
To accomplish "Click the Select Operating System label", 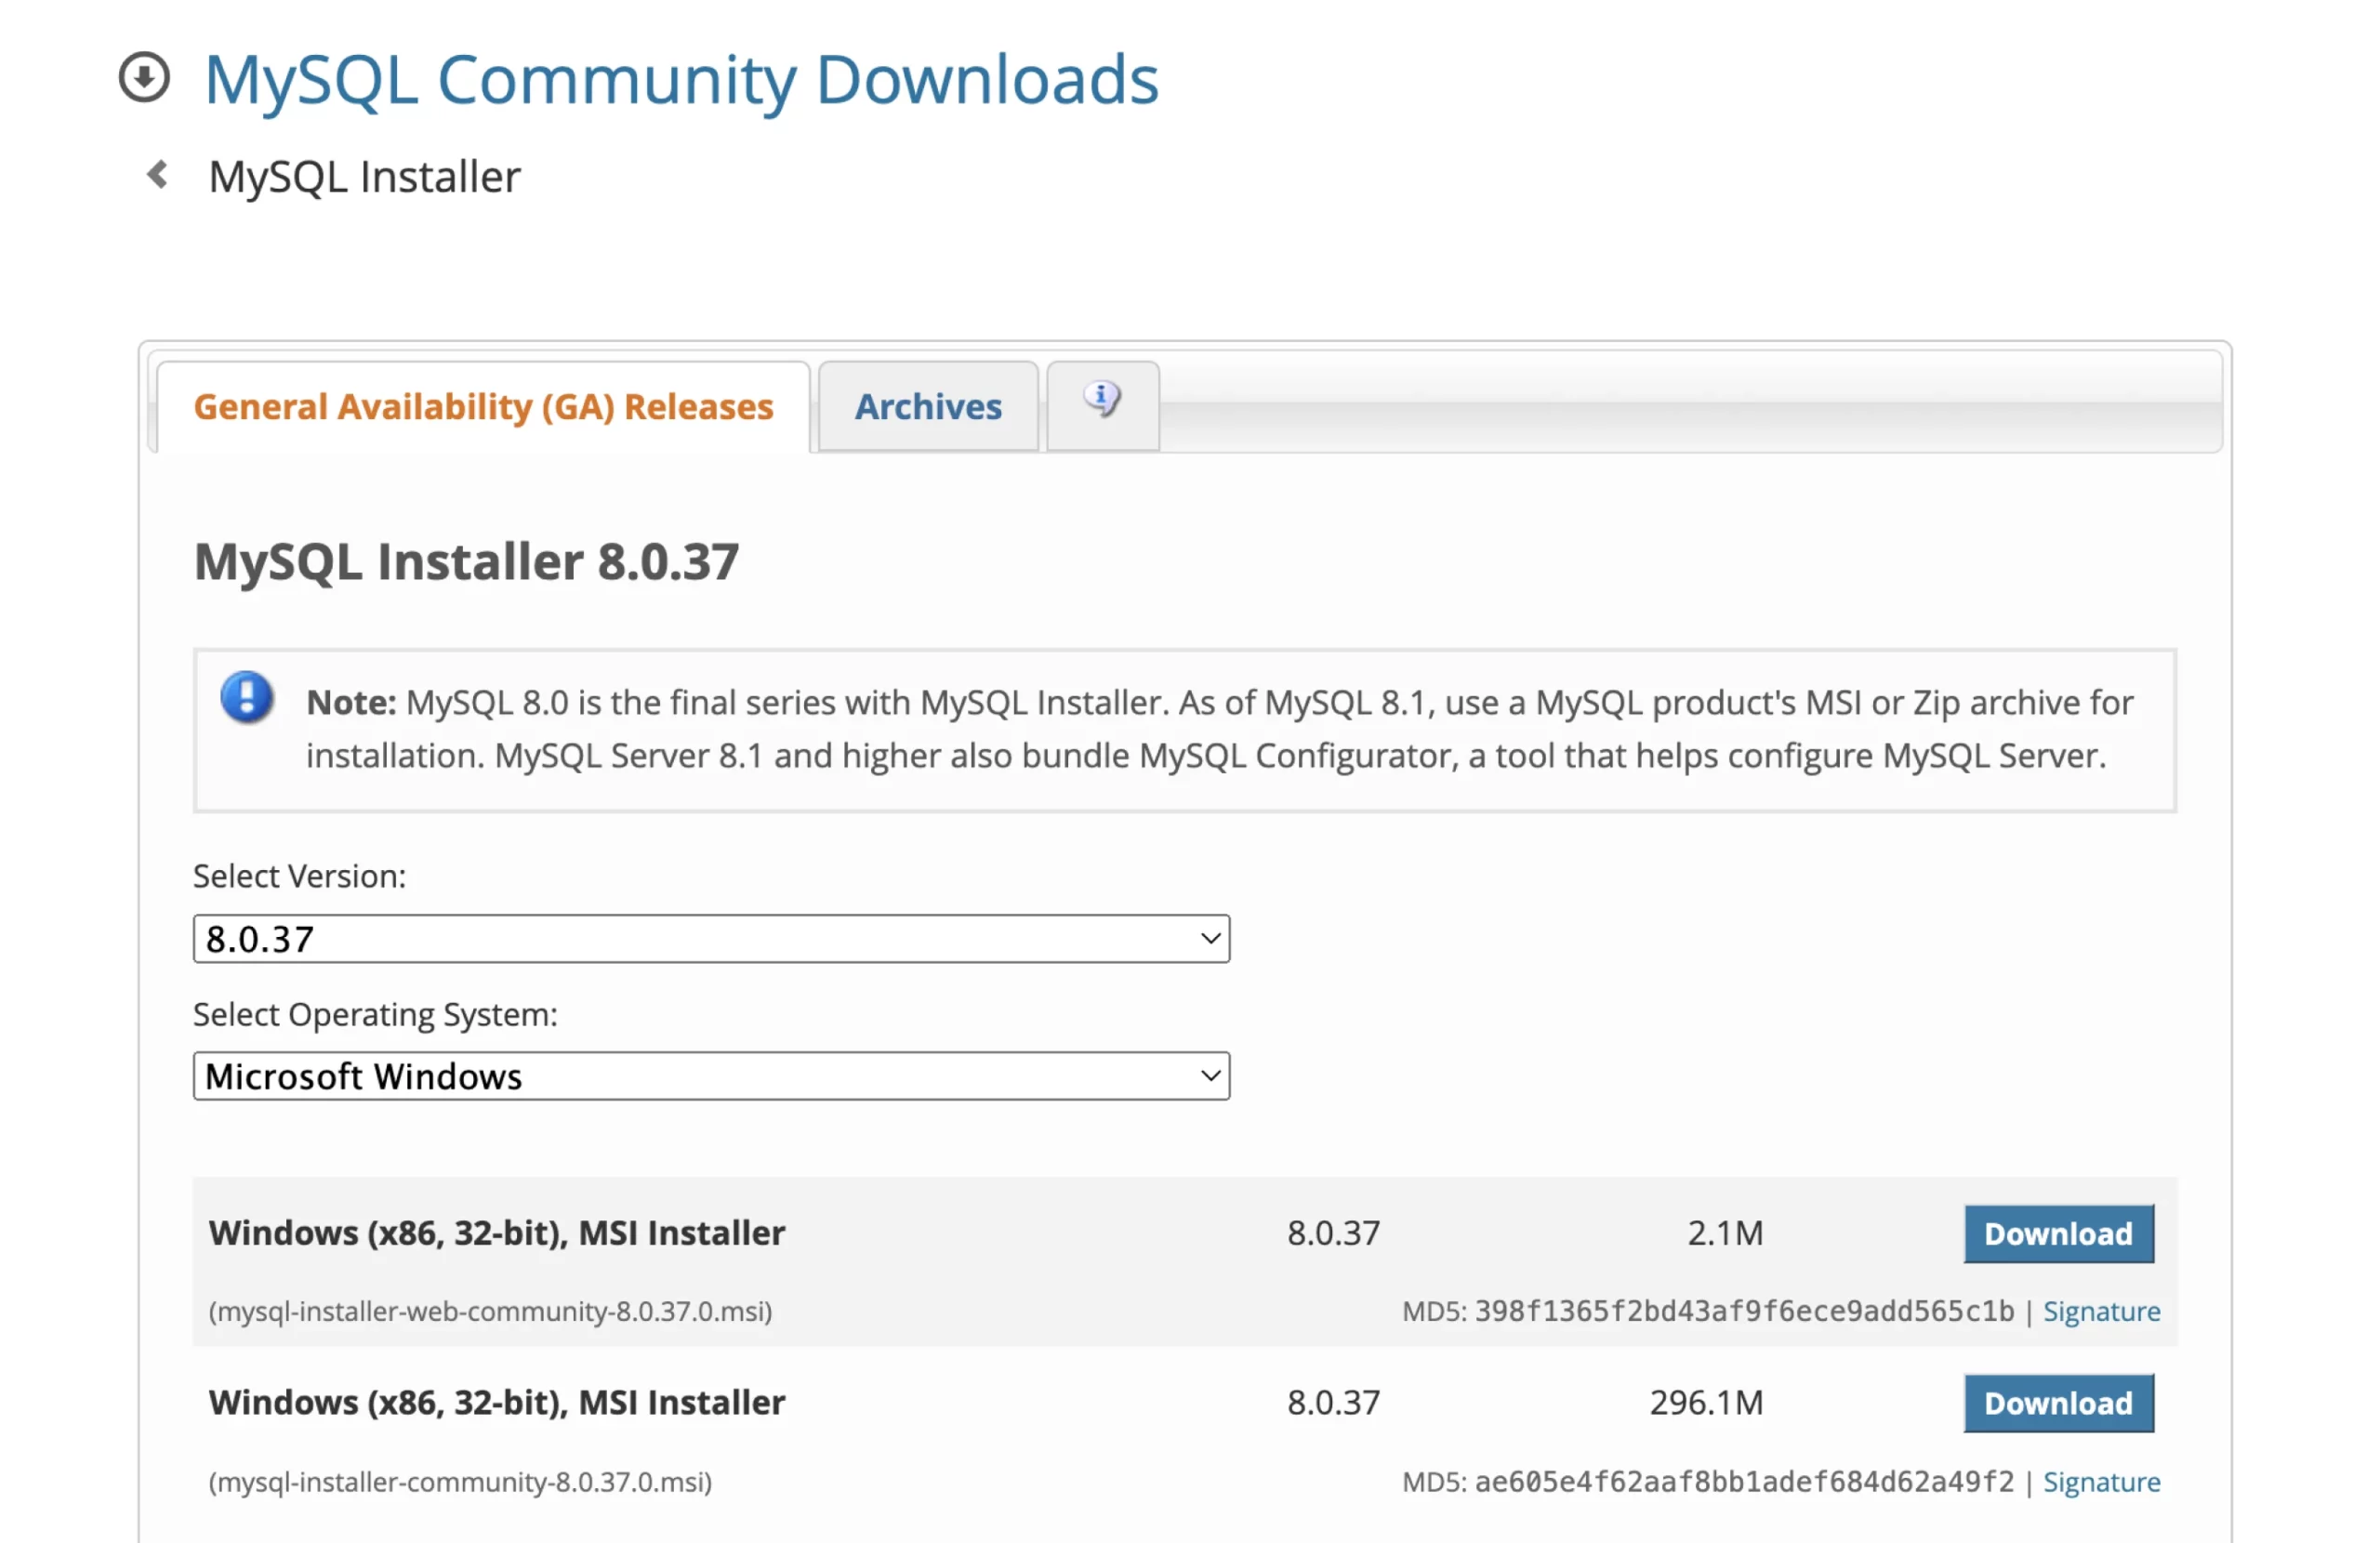I will pyautogui.click(x=375, y=1014).
